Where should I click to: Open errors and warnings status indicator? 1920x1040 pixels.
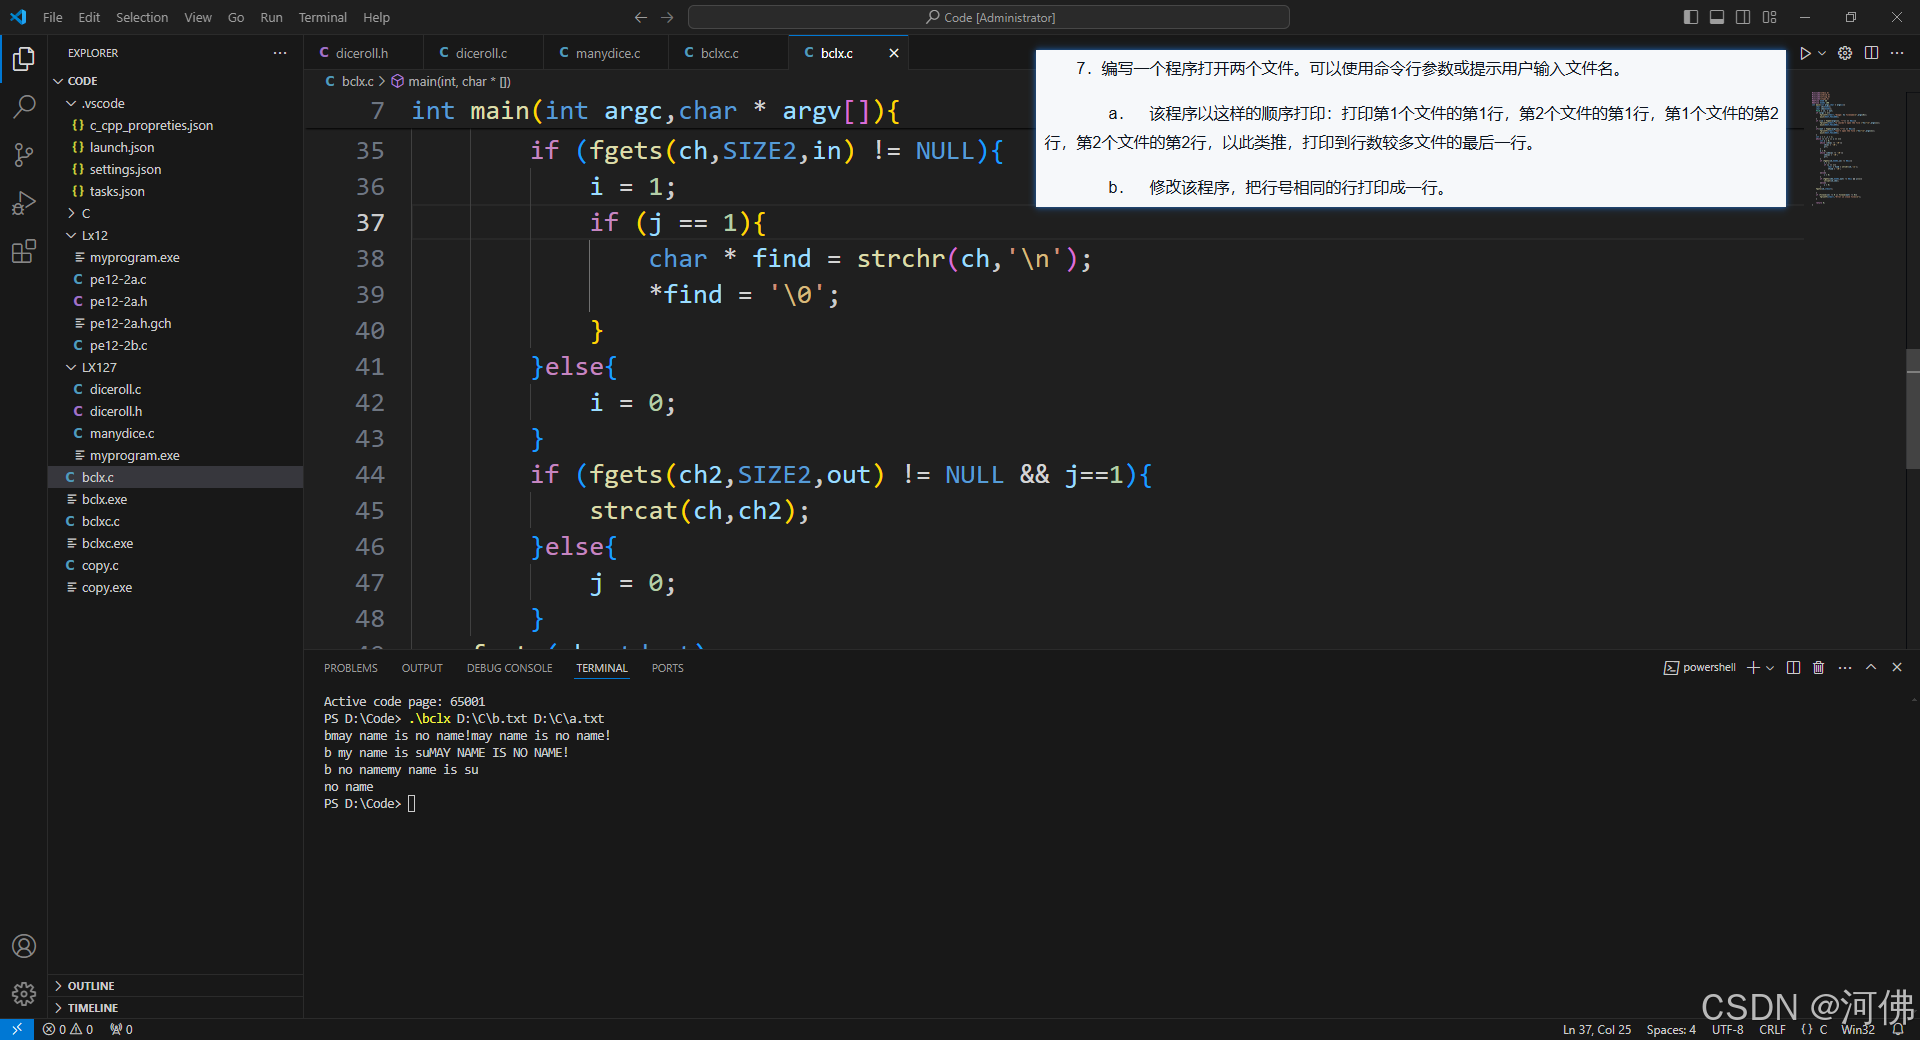[68, 1029]
